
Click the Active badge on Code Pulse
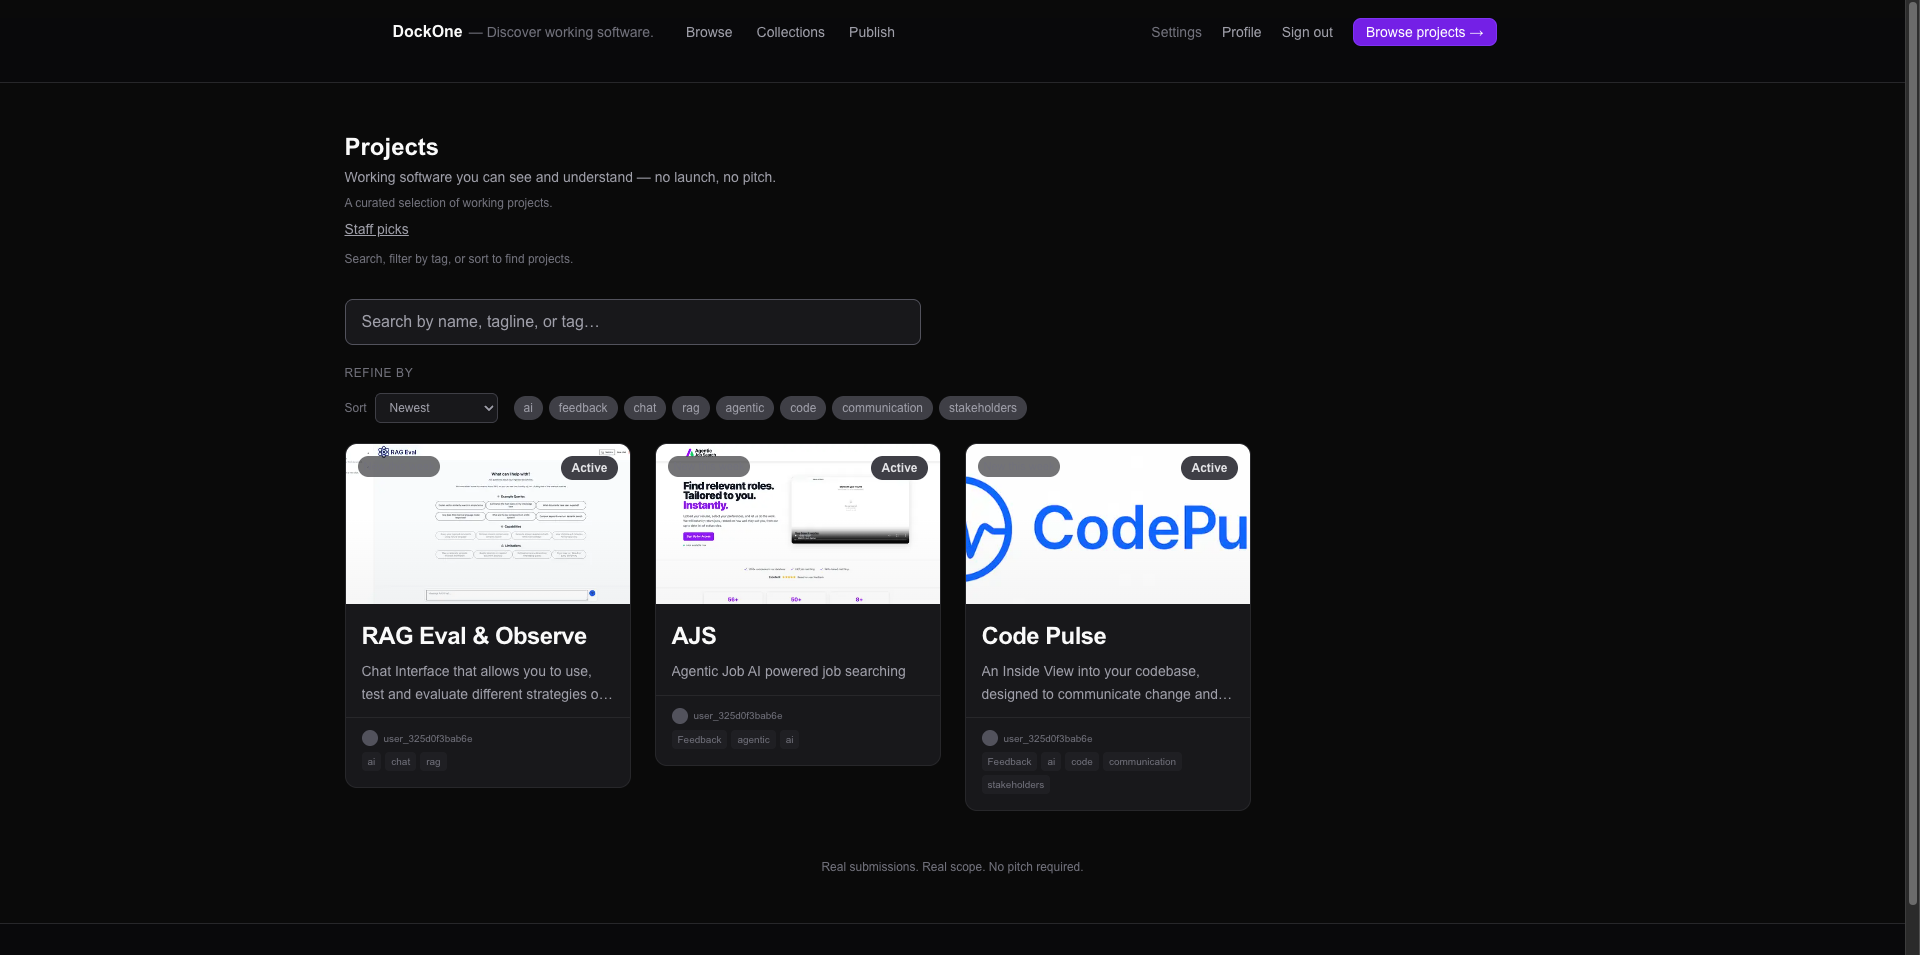(x=1208, y=467)
